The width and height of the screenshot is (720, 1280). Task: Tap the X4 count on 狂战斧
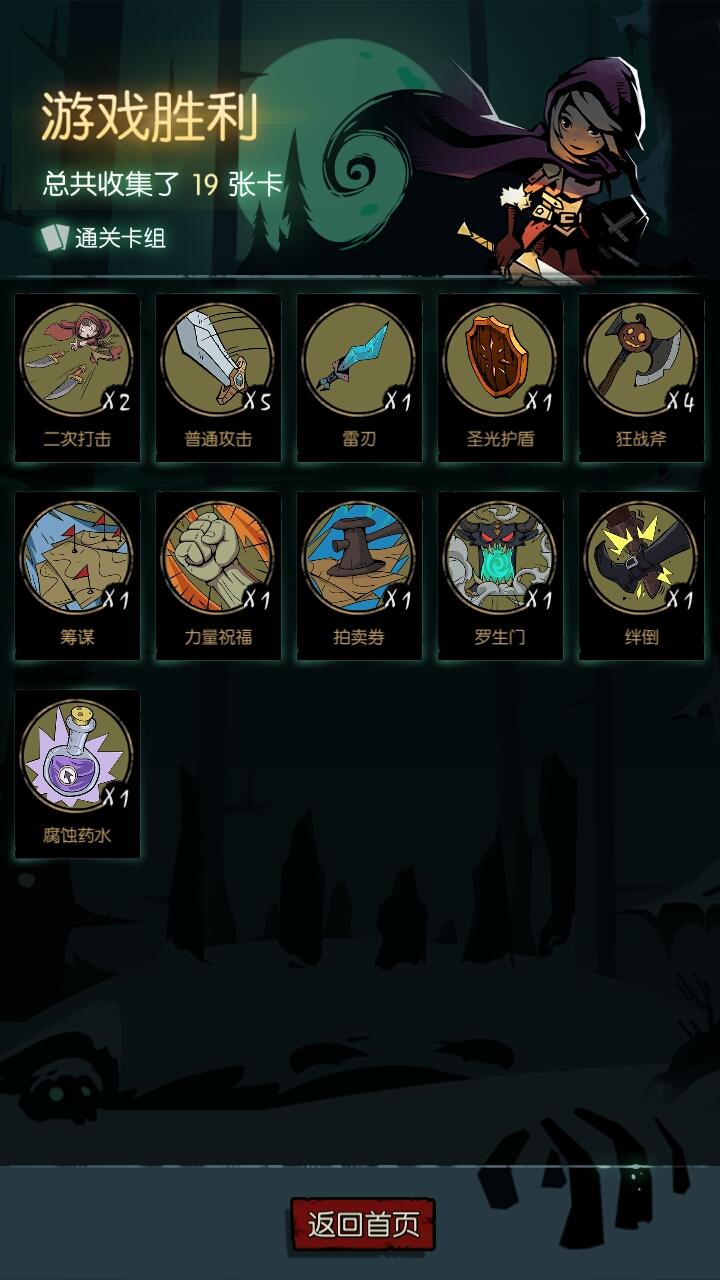point(680,402)
